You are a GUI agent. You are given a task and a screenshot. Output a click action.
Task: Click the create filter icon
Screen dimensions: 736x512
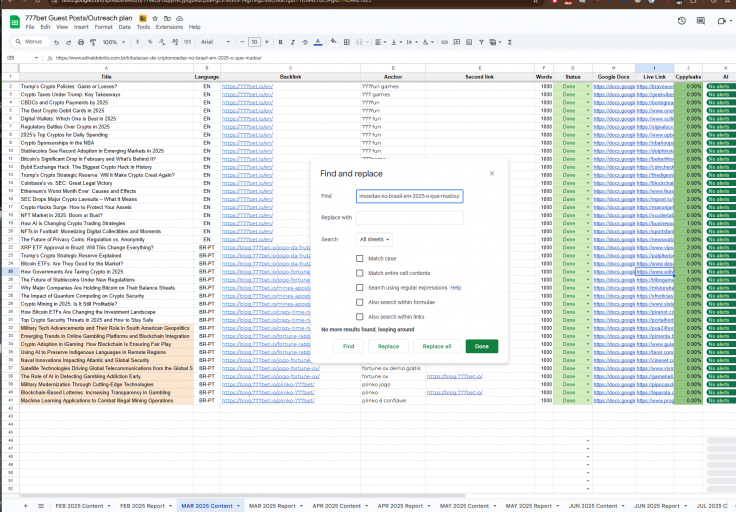click(x=481, y=42)
